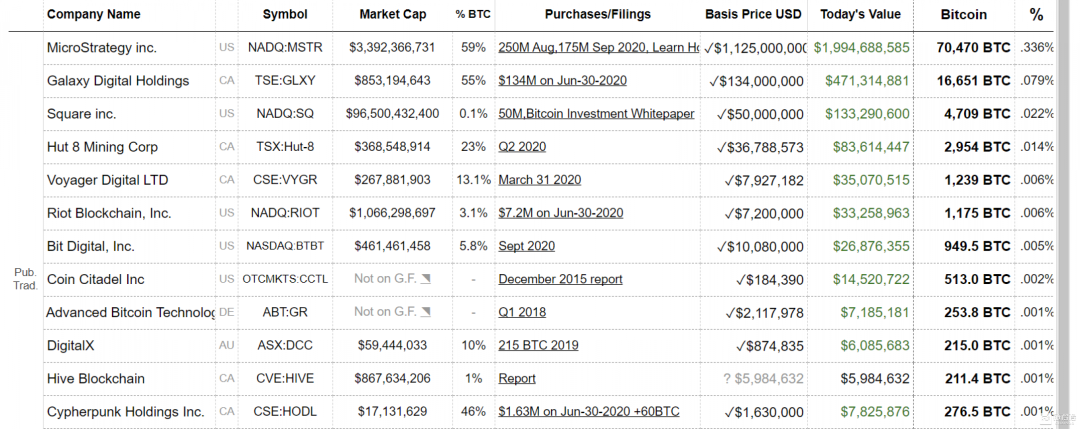Click Bit Digital's "Sept 2020" link

point(526,246)
